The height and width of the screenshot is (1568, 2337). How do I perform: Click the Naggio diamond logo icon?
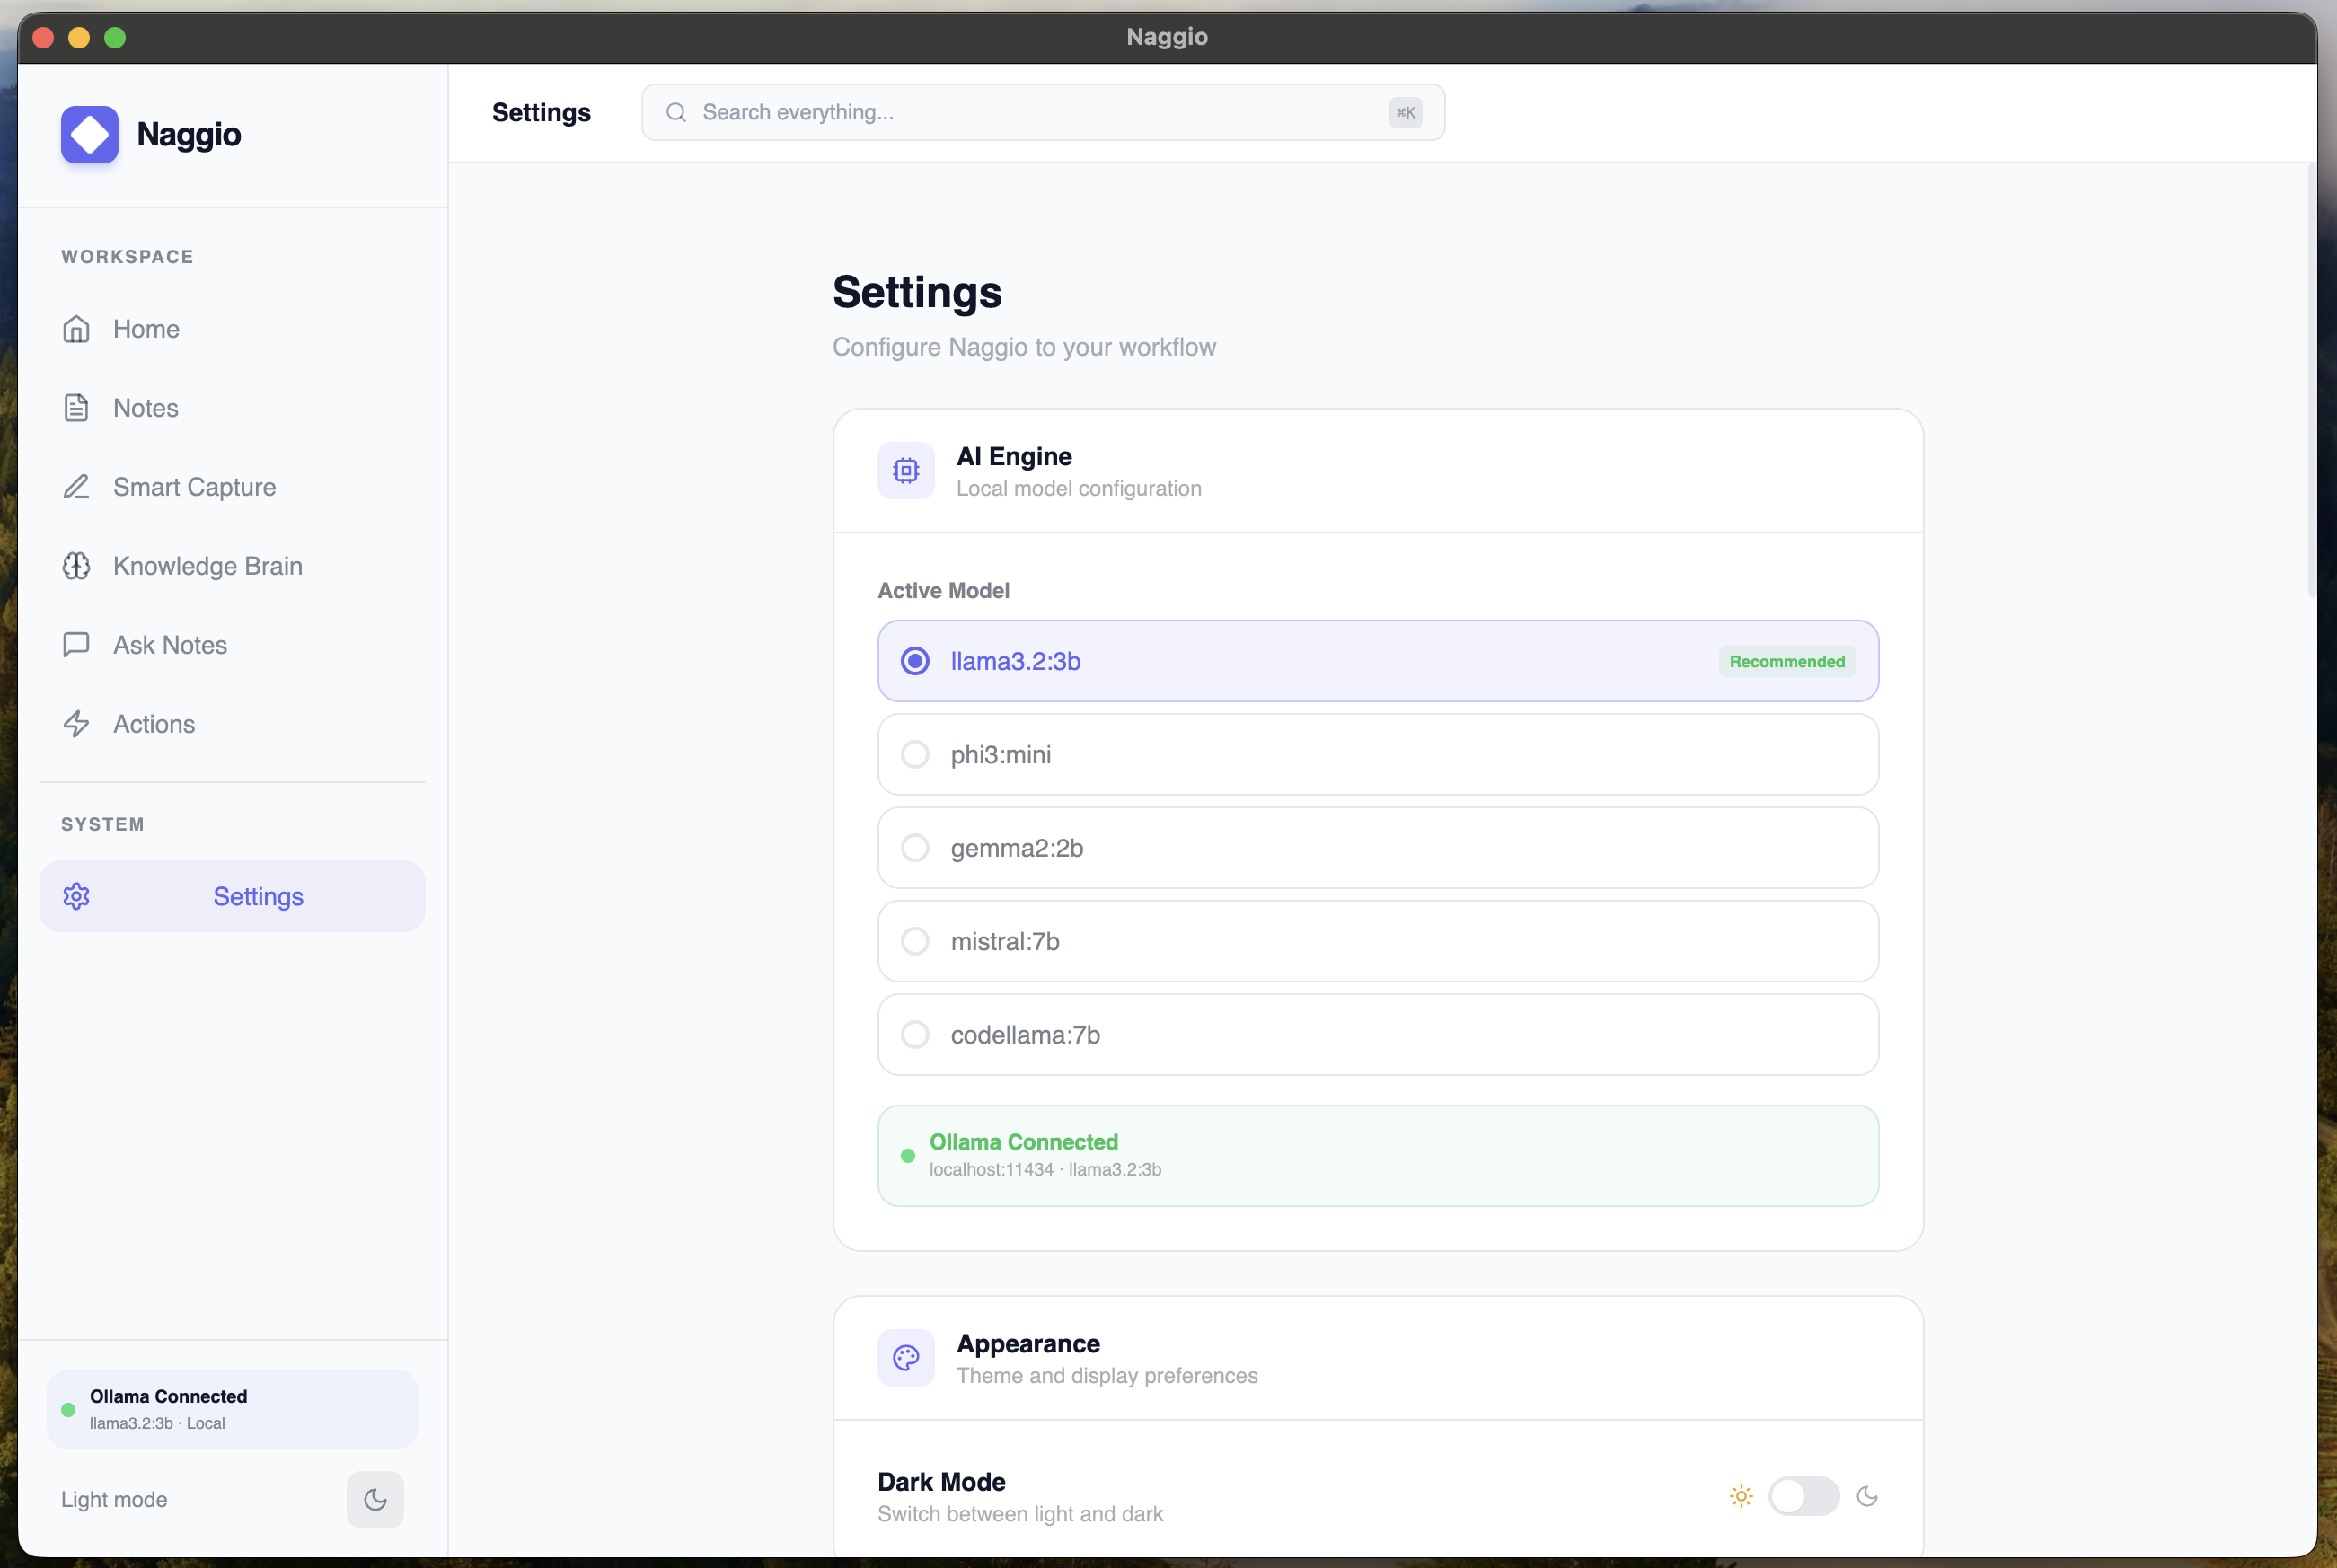point(89,134)
